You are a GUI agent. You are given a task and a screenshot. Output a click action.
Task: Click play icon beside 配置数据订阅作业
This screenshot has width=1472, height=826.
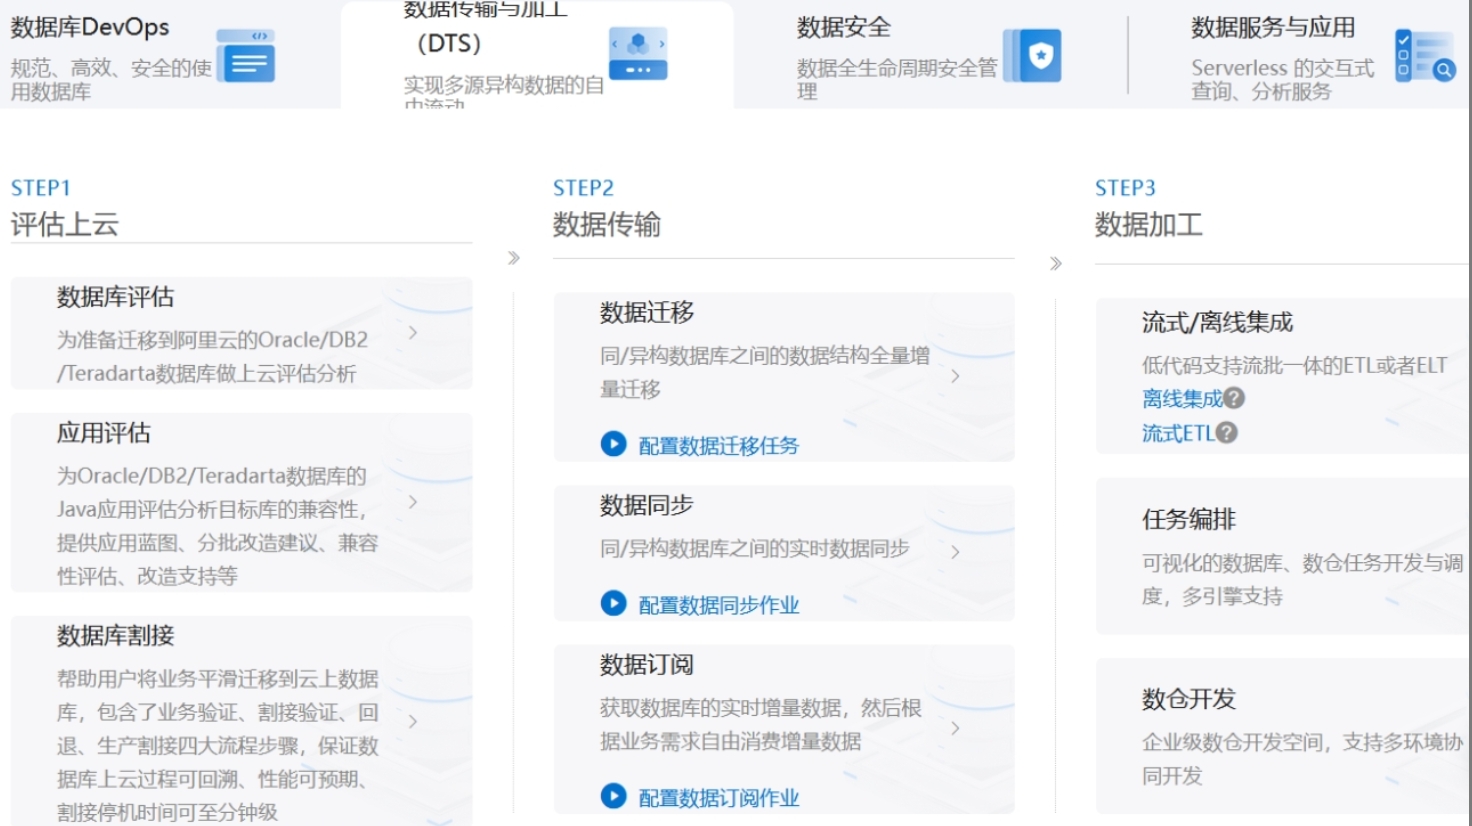click(613, 796)
